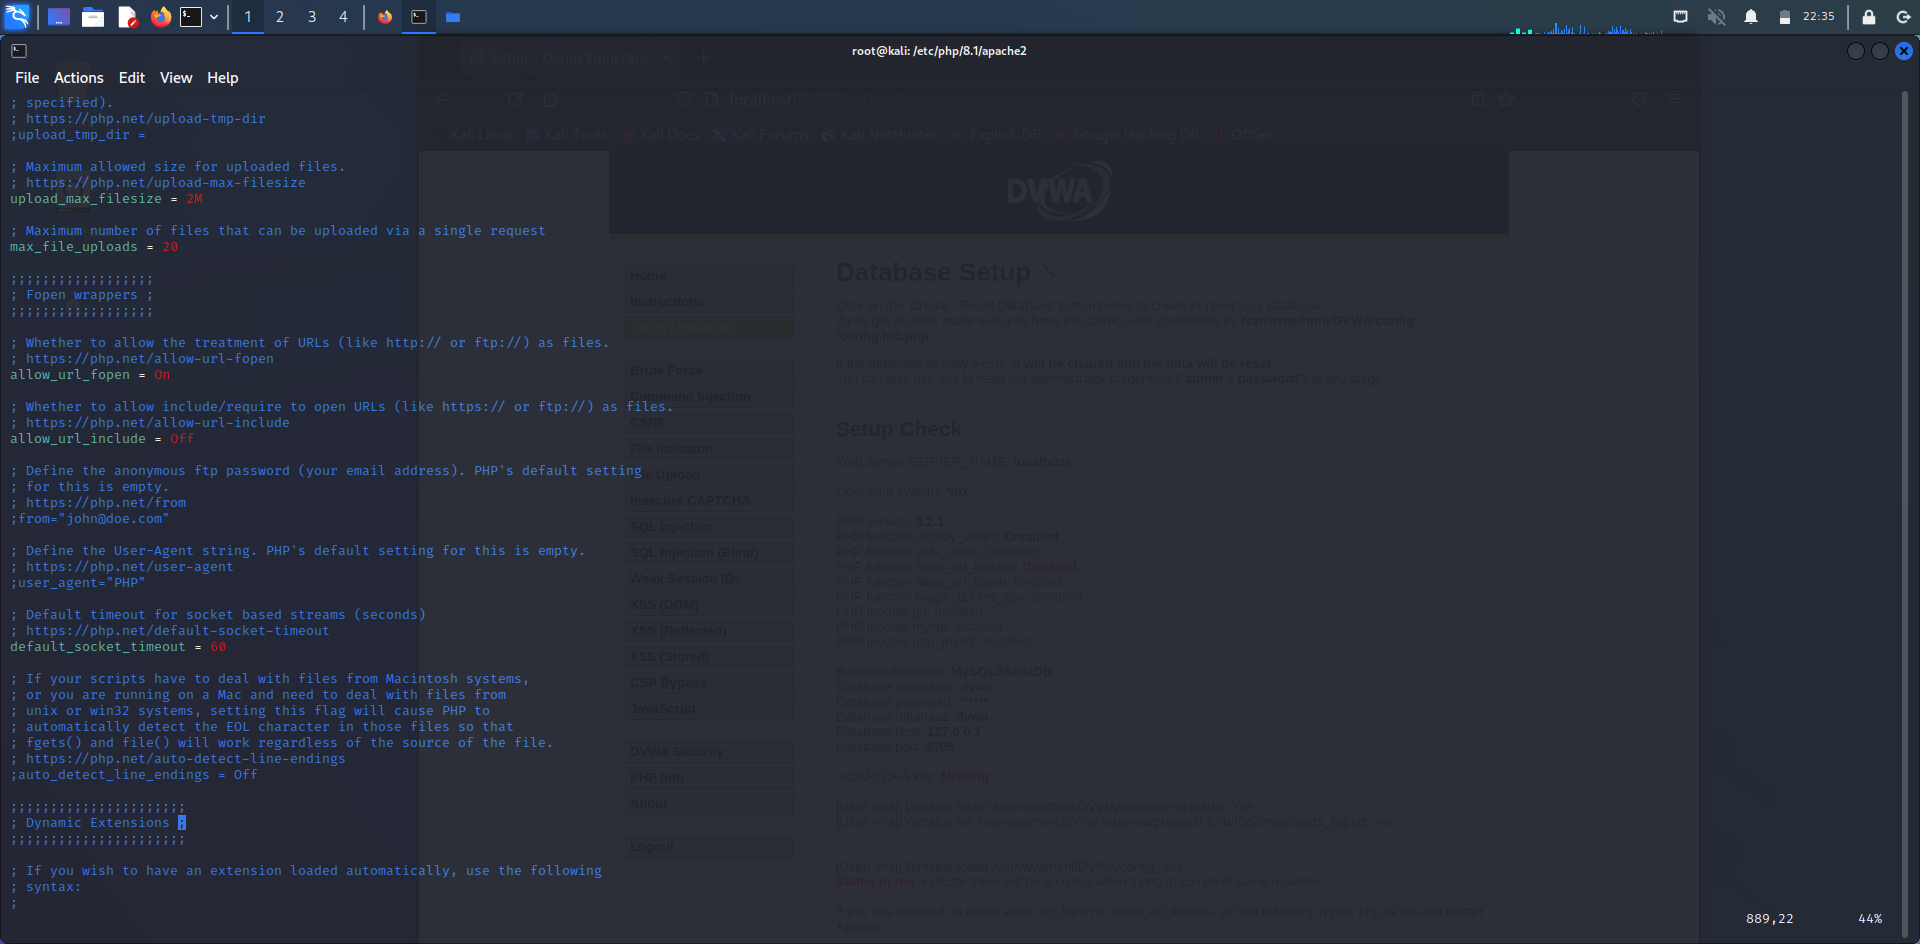Open the text editor launcher in the taskbar
Viewport: 1920px width, 944px height.
(127, 17)
